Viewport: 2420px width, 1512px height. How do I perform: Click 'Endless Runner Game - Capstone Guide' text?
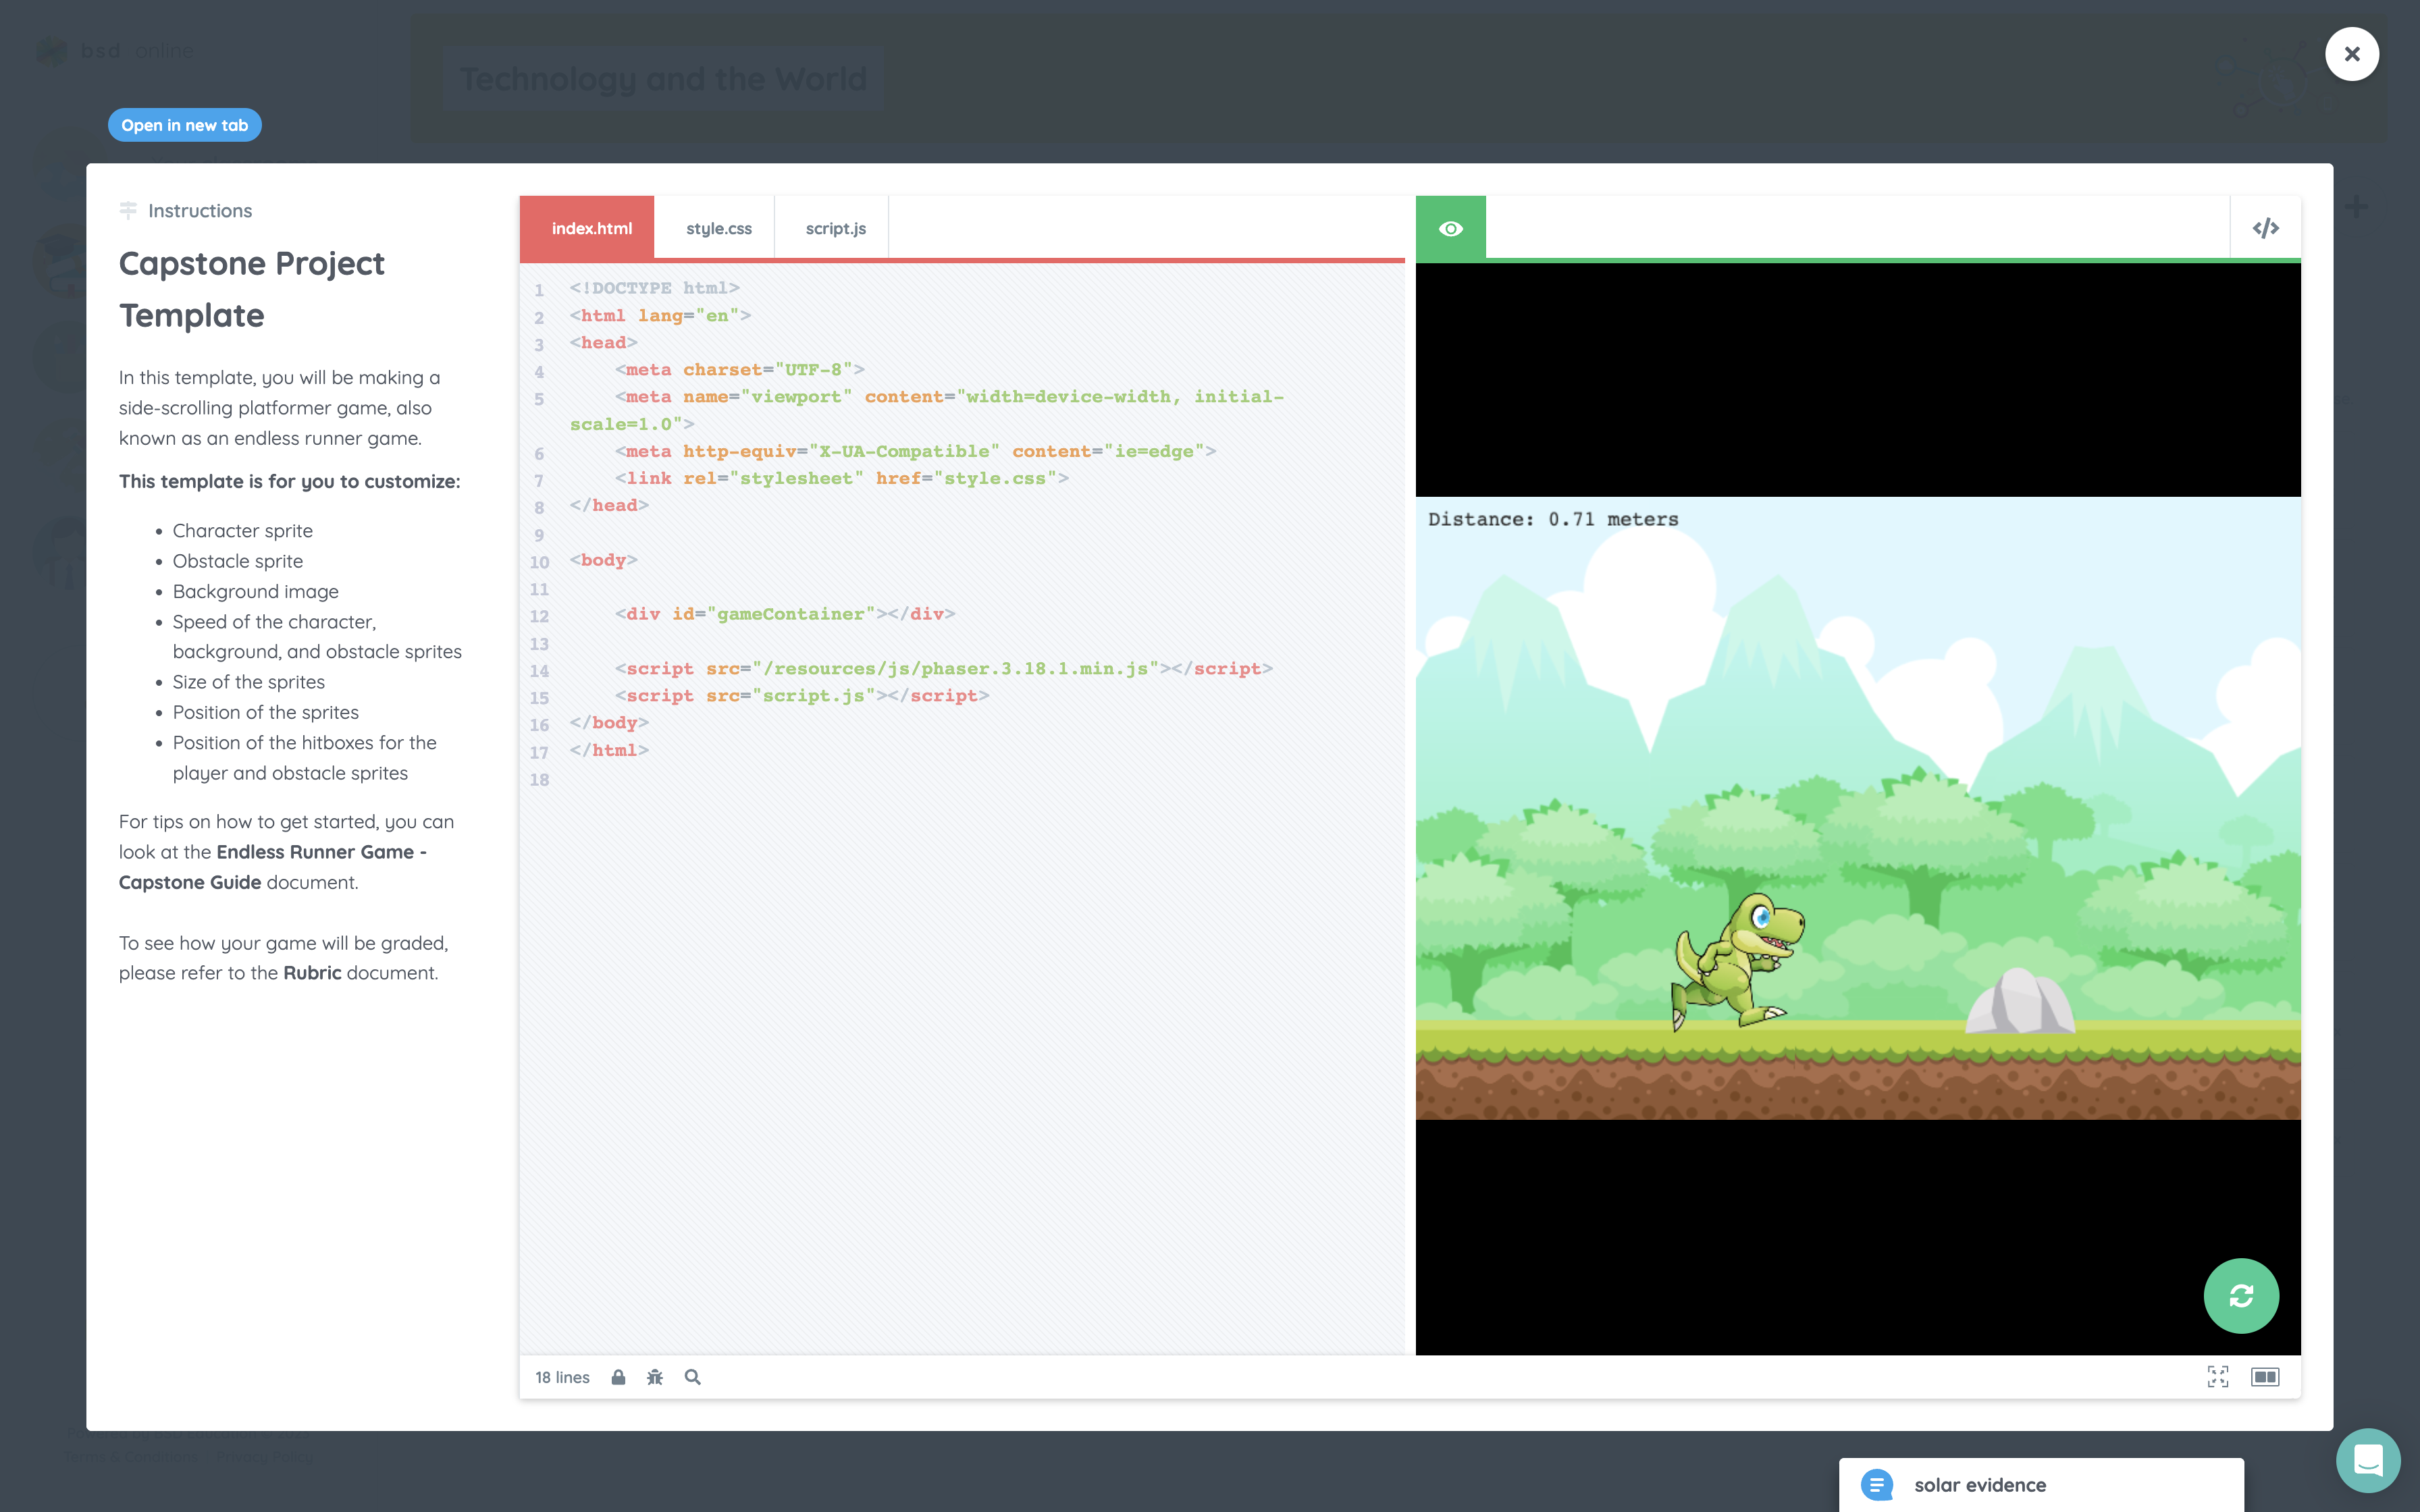[272, 867]
